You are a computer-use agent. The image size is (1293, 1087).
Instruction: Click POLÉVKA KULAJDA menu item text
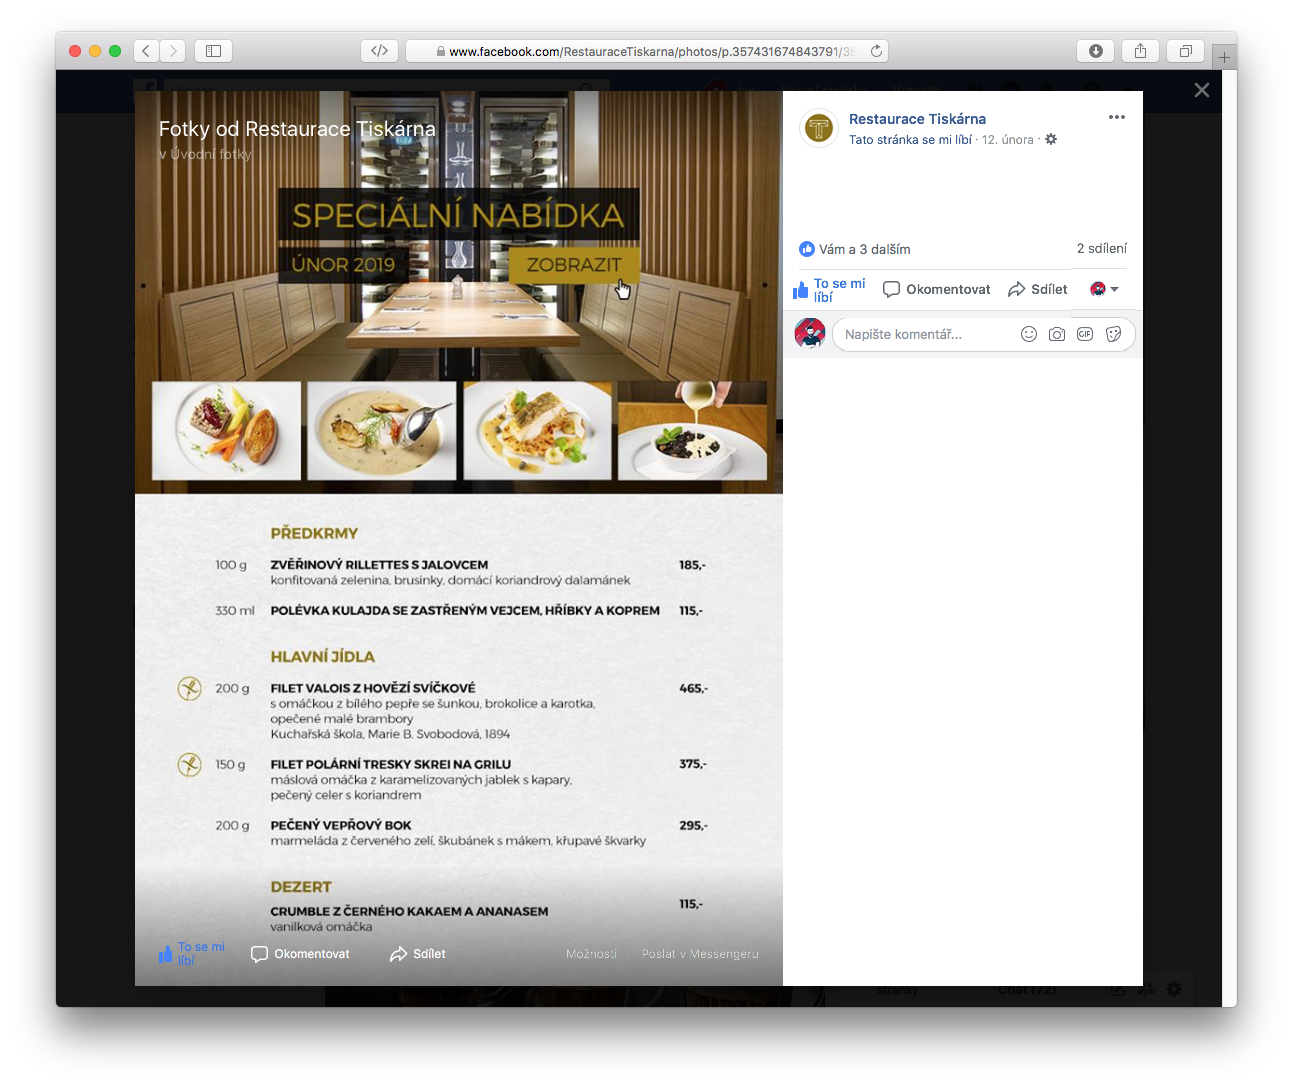click(x=465, y=611)
